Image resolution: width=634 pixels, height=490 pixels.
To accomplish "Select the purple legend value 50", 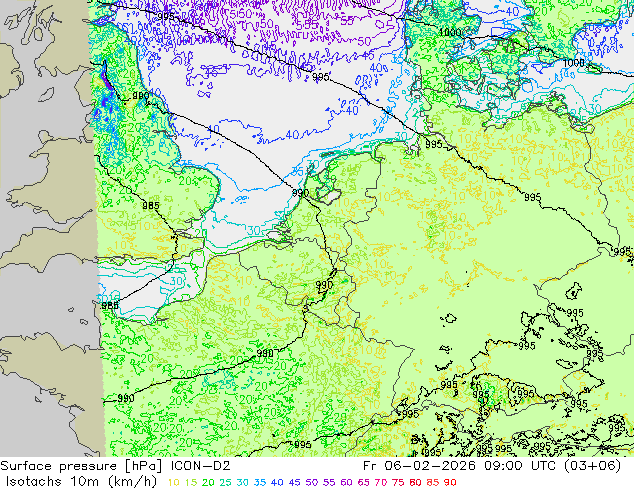I will point(312,482).
